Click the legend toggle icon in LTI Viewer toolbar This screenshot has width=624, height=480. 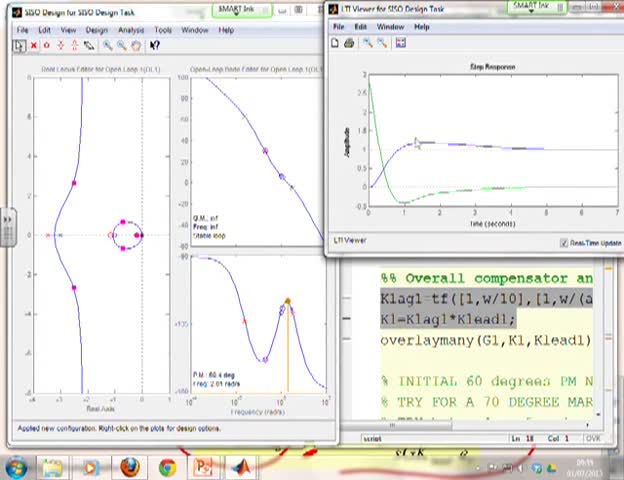pos(401,43)
